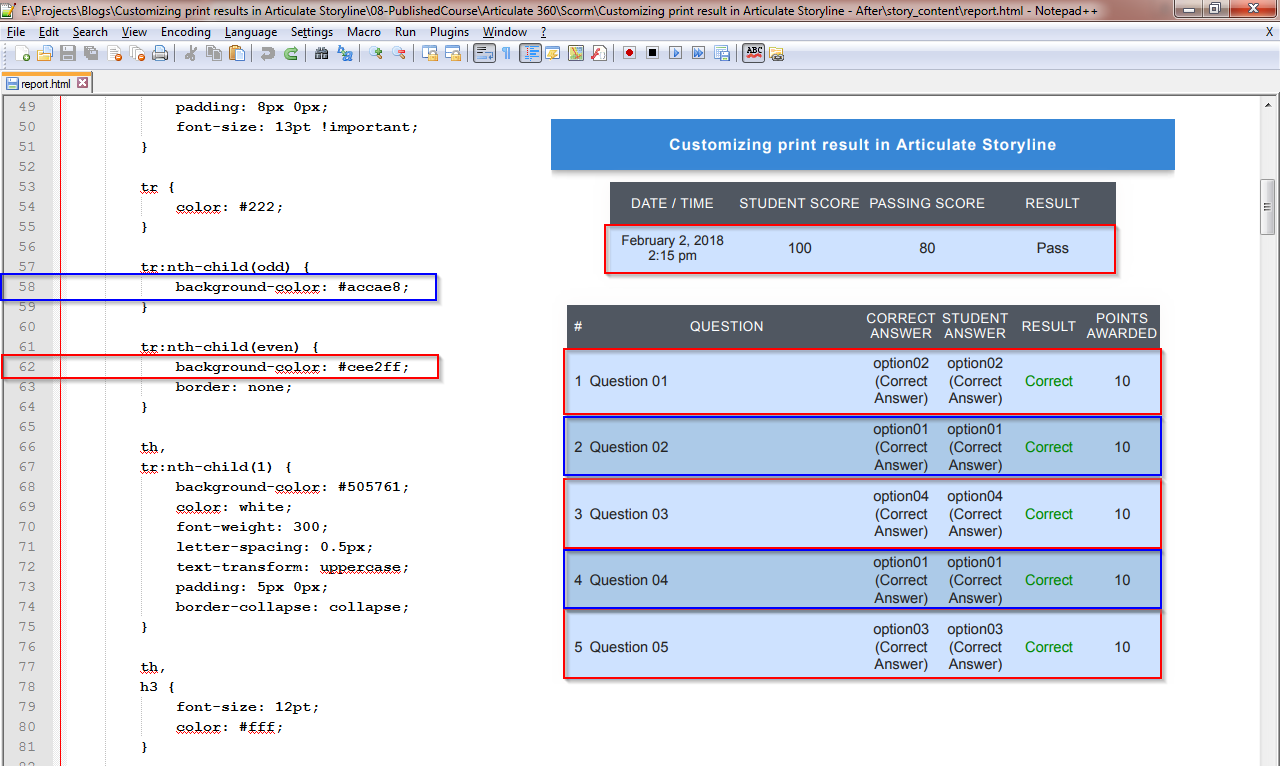The image size is (1280, 766).
Task: Click the vertical scrollbar thumb
Action: click(x=1269, y=207)
